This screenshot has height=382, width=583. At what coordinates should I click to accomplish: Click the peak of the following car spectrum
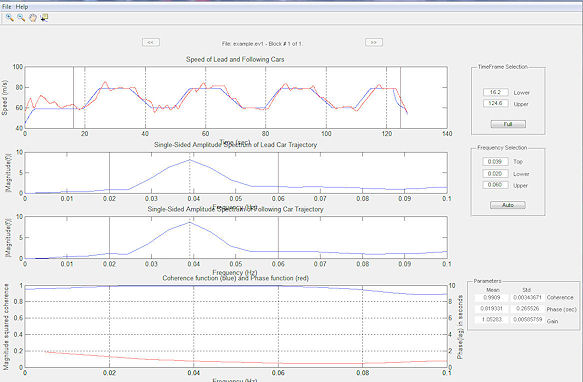click(x=190, y=222)
